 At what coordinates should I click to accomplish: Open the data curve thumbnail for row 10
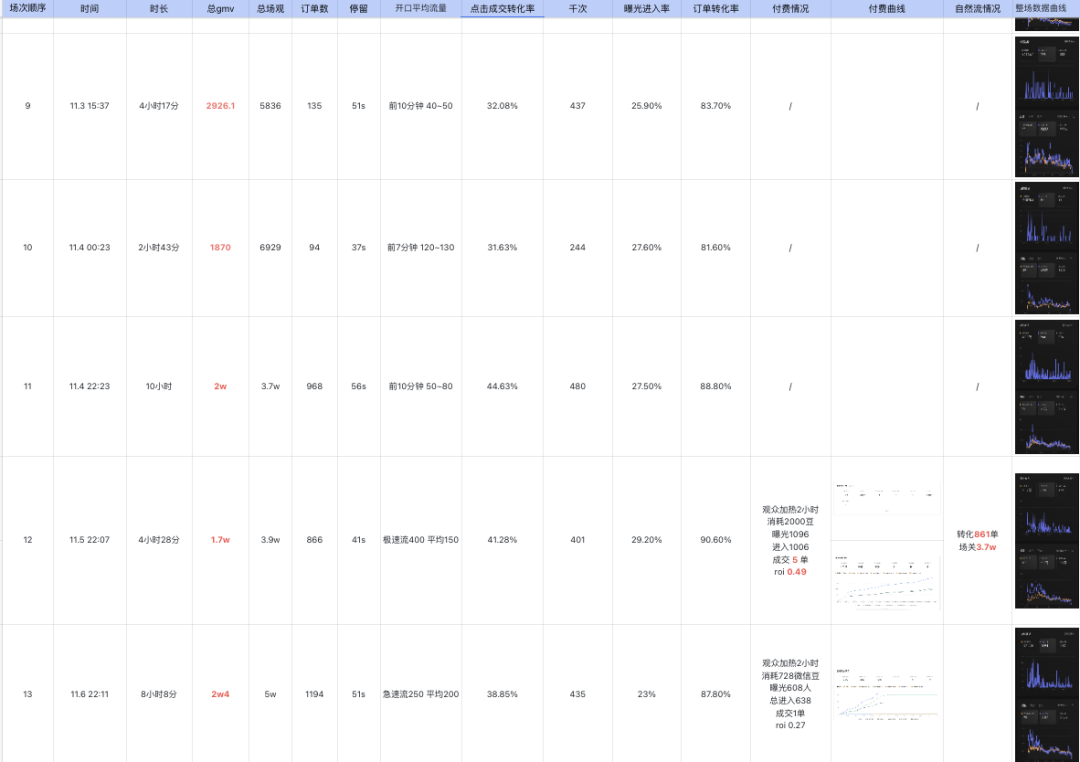pos(1046,248)
